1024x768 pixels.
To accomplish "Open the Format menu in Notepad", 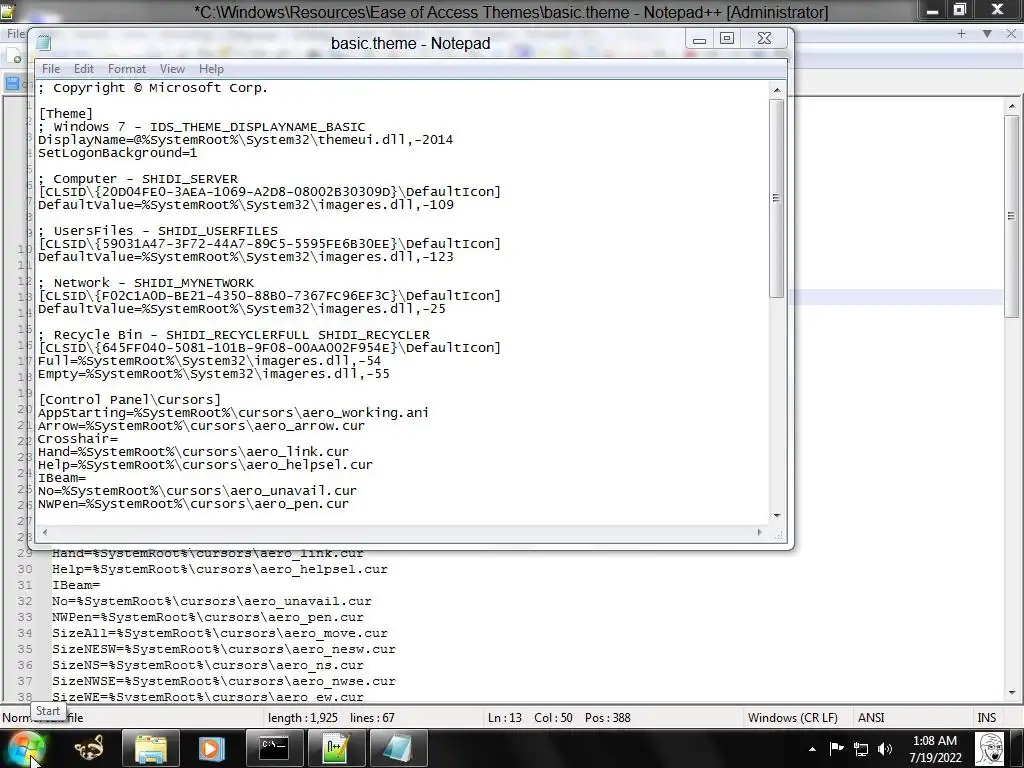I will (x=127, y=69).
